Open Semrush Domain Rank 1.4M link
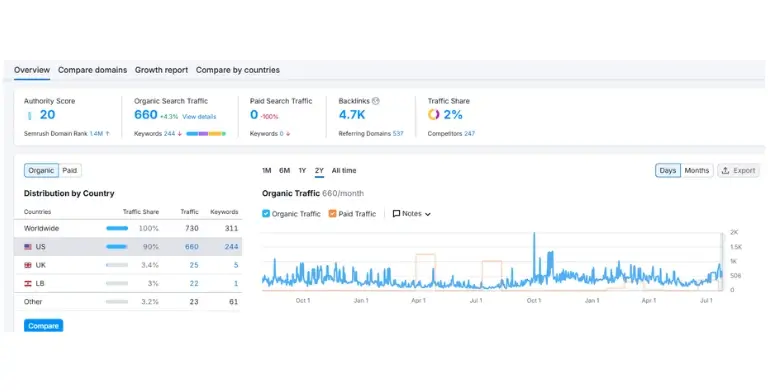The height and width of the screenshot is (392, 768). click(96, 134)
